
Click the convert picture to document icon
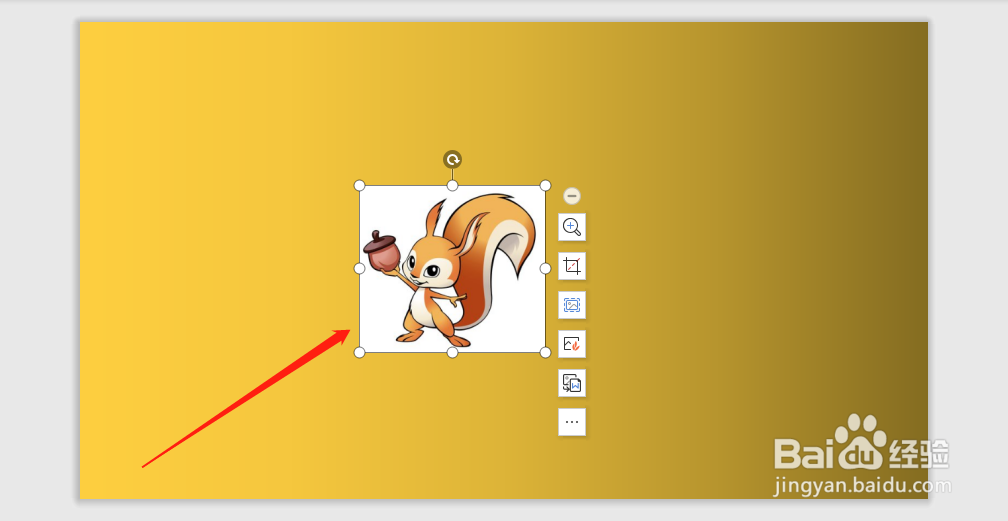click(x=572, y=383)
